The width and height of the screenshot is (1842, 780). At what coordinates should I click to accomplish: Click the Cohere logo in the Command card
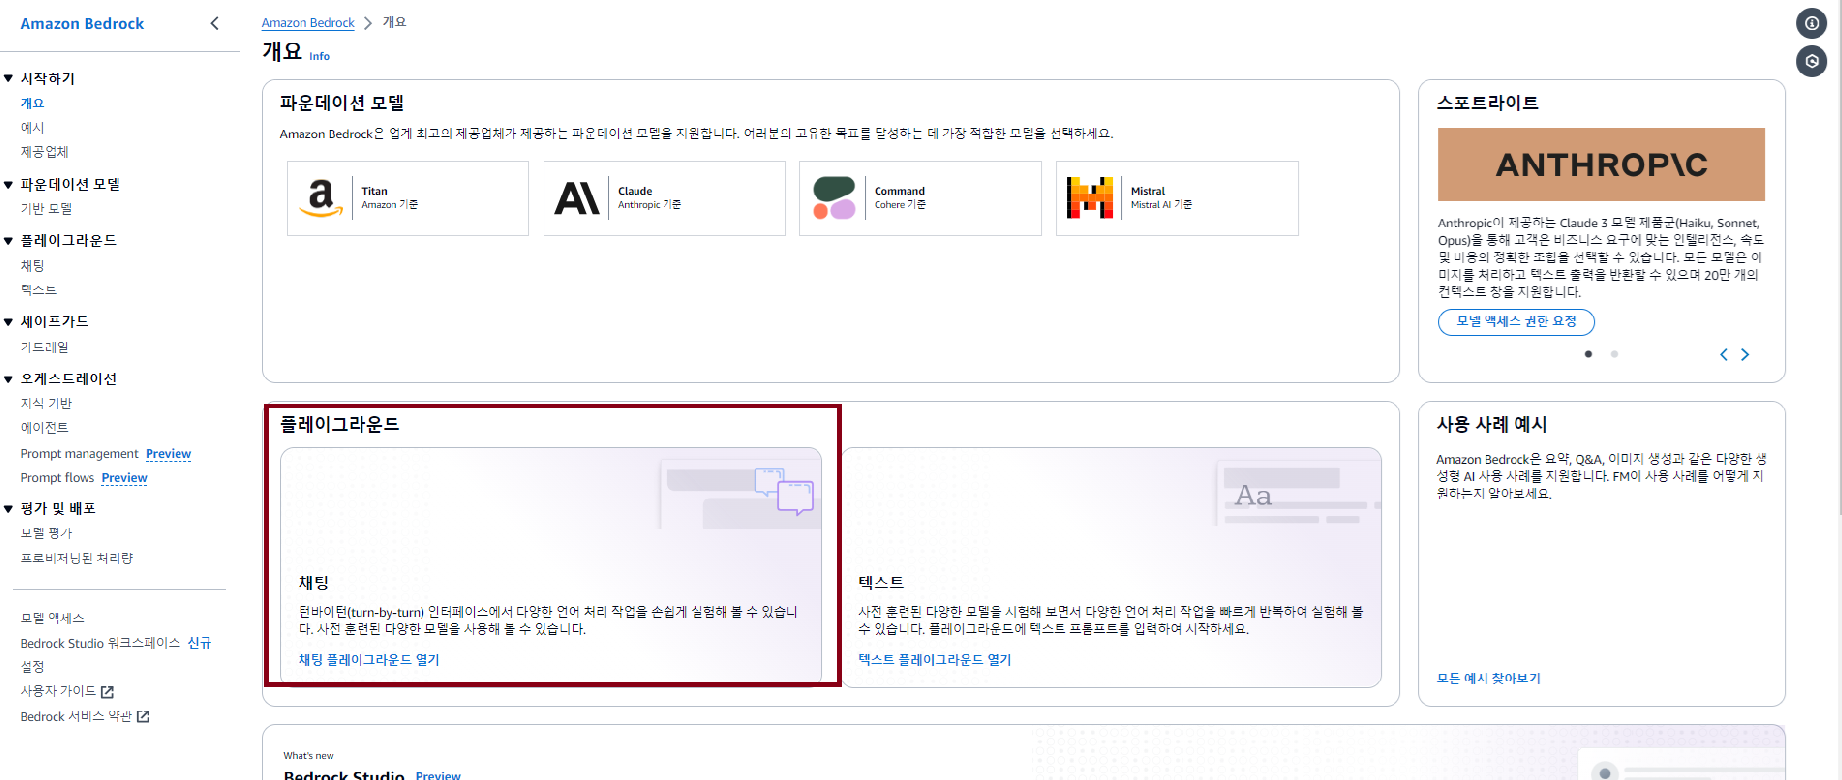click(x=834, y=198)
